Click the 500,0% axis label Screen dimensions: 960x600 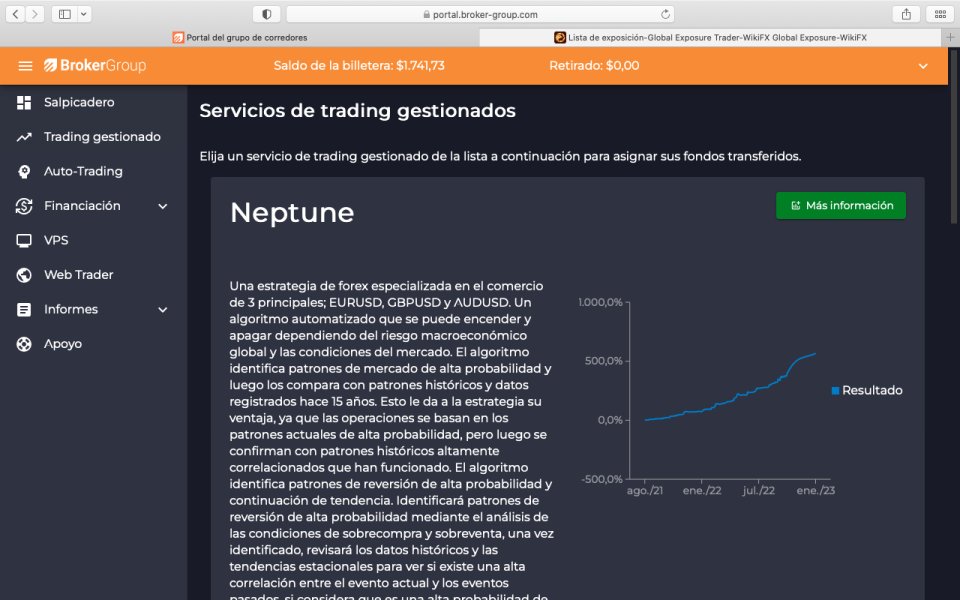(604, 361)
